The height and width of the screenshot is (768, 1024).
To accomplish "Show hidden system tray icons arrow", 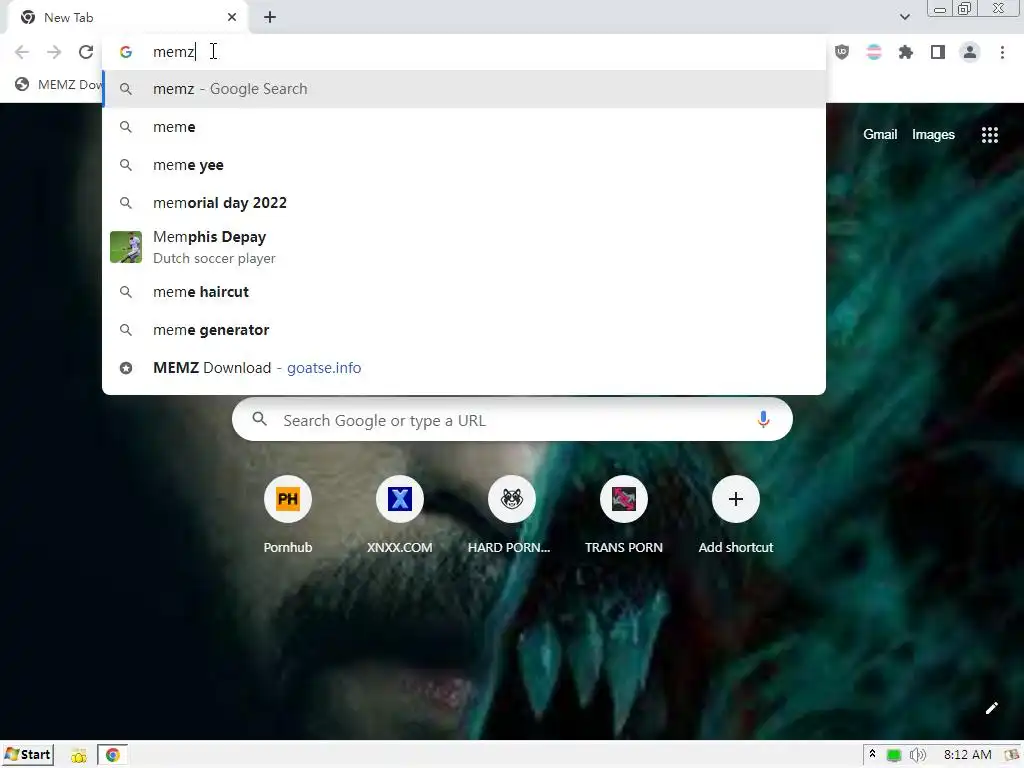I will click(872, 755).
